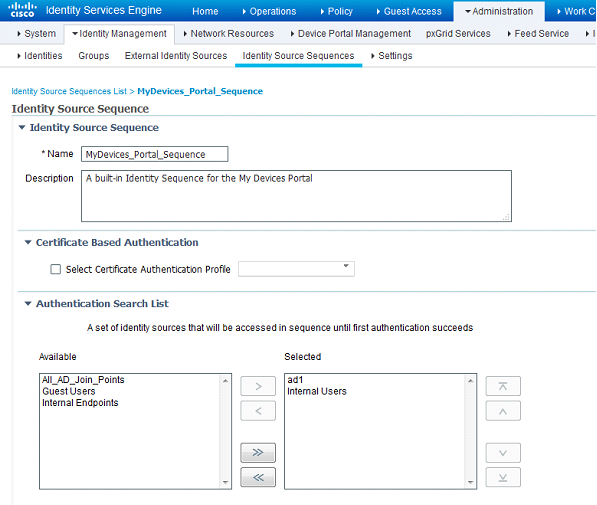The height and width of the screenshot is (505, 597).
Task: Expand Feed Service submenu
Action: click(538, 34)
